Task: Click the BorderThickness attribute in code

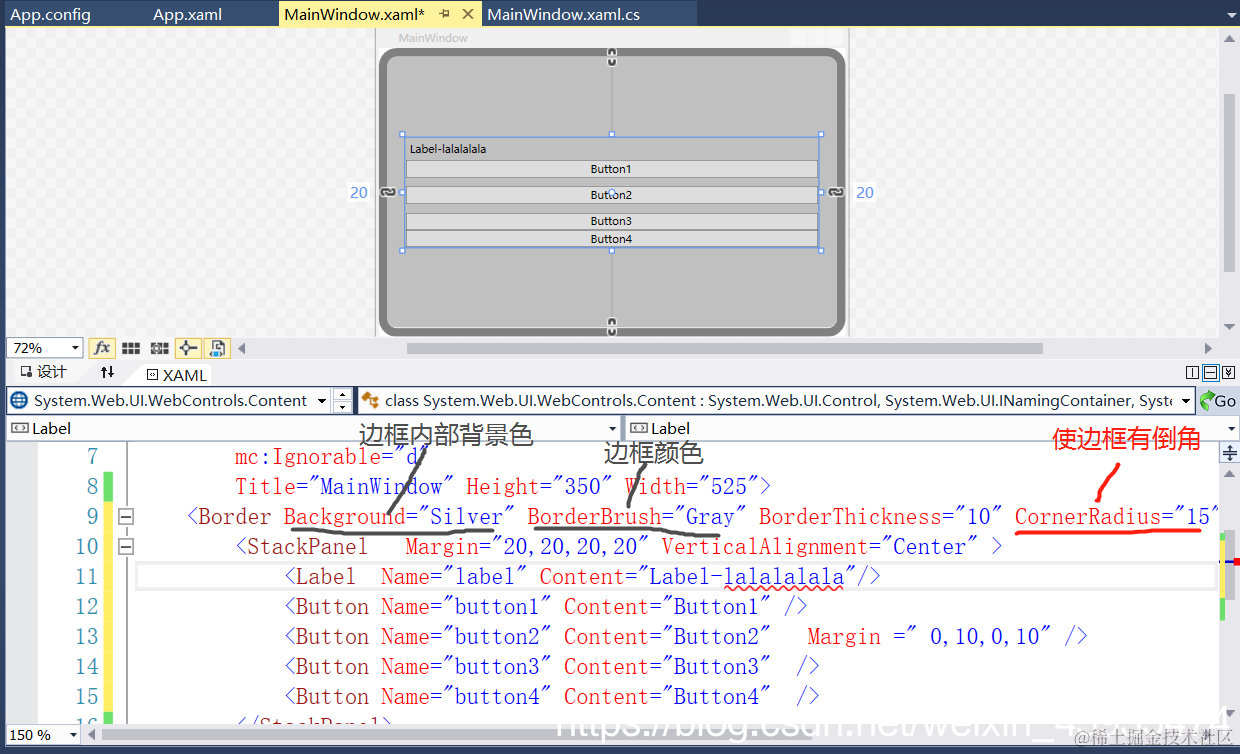Action: pyautogui.click(x=850, y=517)
